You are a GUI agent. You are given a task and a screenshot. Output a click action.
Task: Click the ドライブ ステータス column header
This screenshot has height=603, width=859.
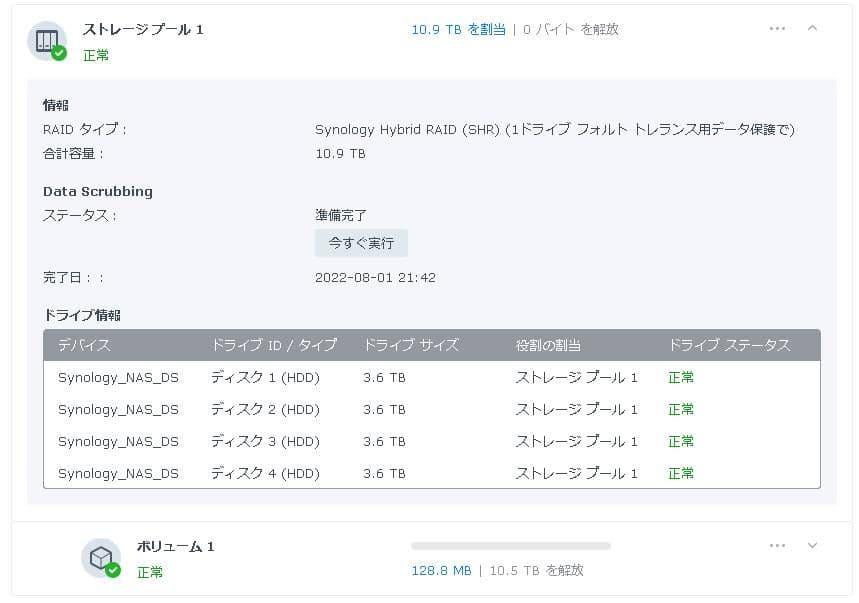click(x=731, y=345)
